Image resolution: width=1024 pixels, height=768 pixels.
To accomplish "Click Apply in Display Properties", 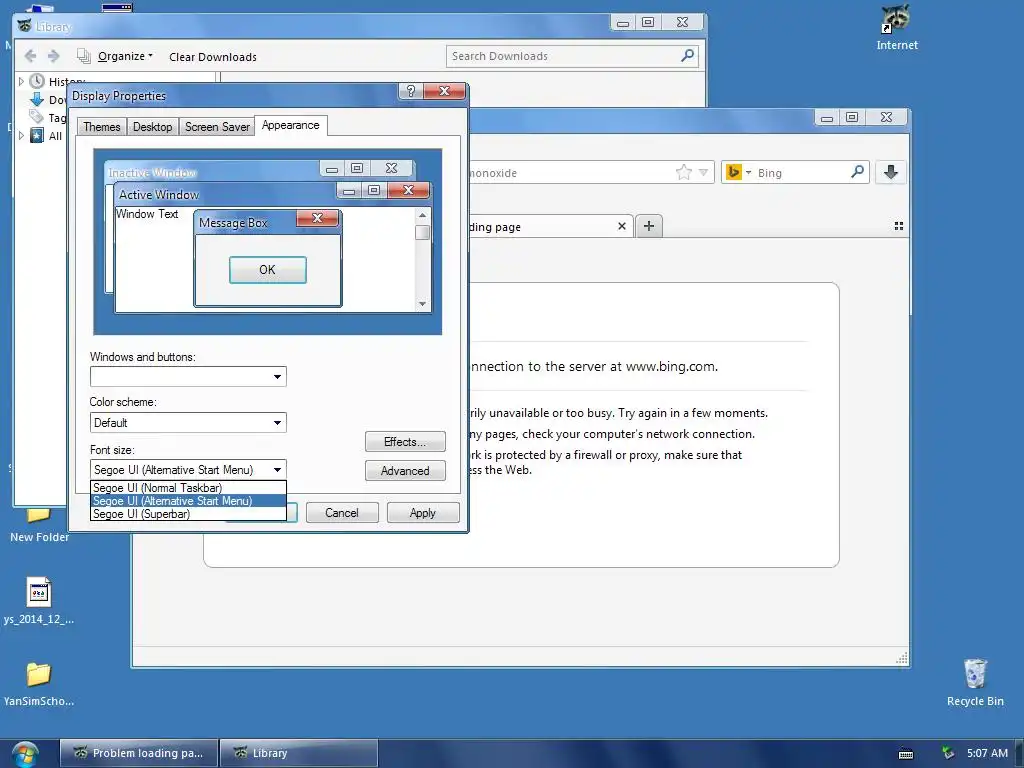I will coord(423,513).
